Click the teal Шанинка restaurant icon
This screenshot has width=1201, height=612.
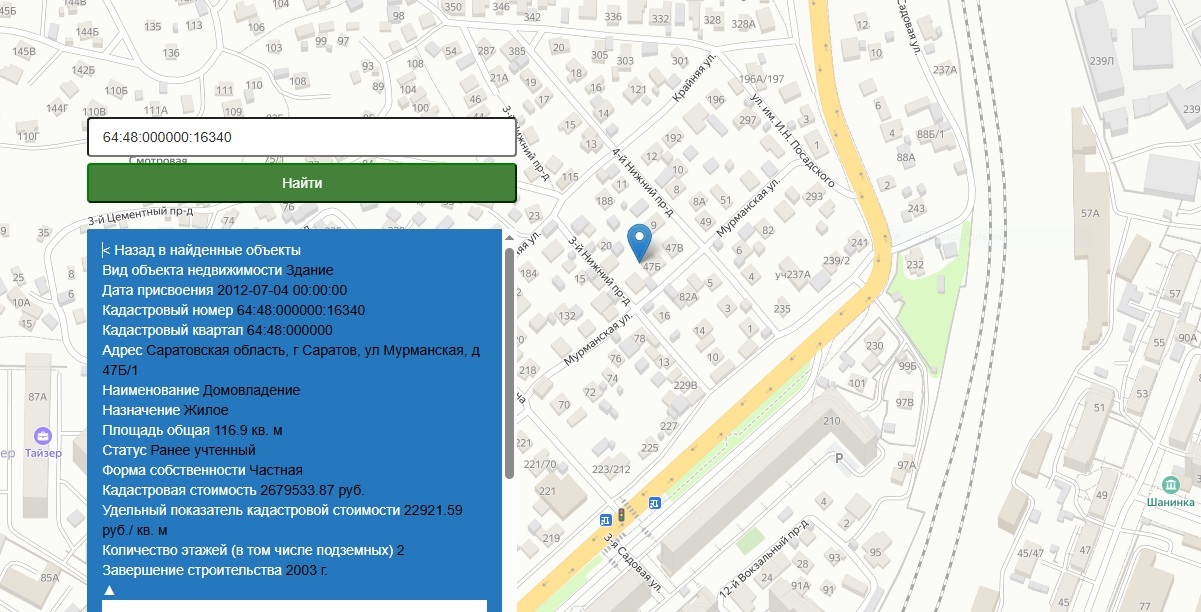1171,484
